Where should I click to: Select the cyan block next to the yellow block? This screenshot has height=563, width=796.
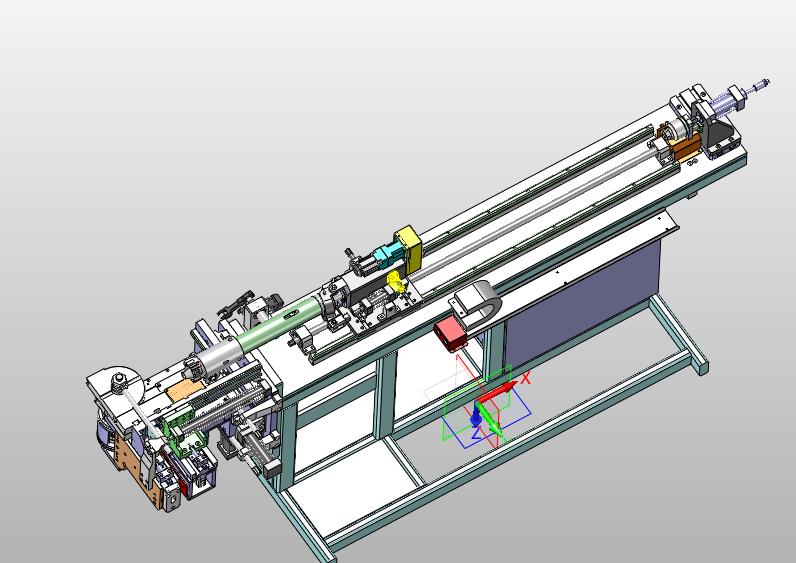387,254
